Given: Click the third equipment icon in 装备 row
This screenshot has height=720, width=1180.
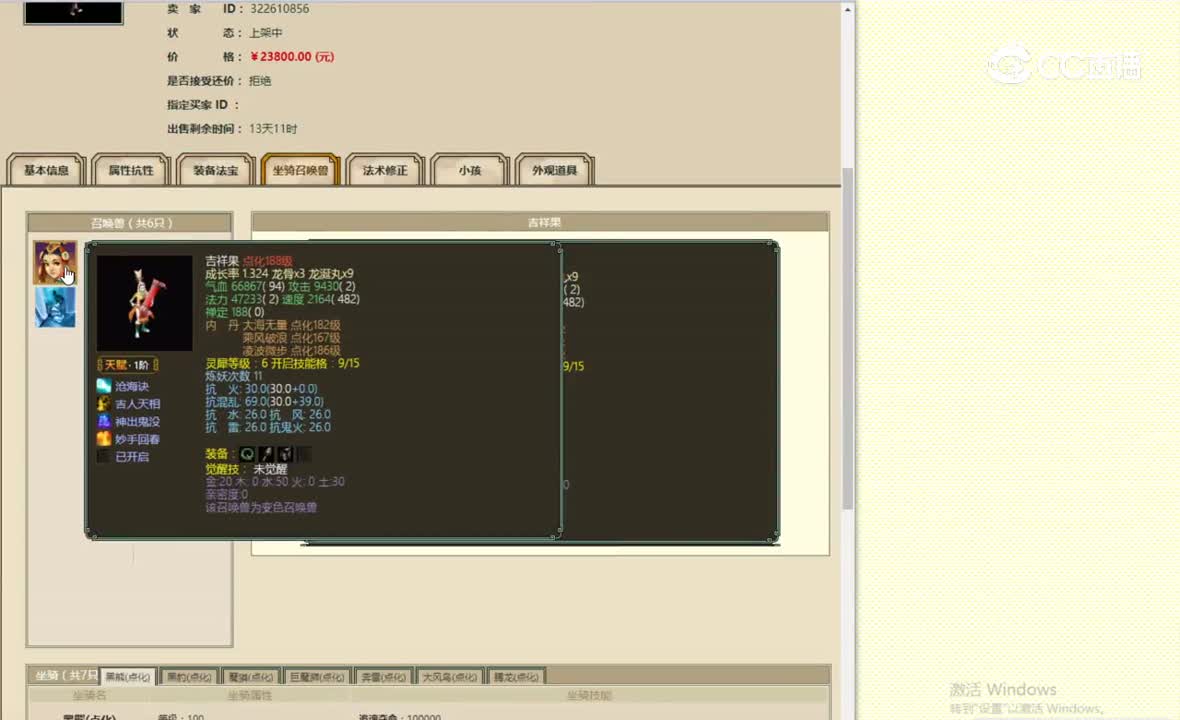Looking at the screenshot, I should tap(284, 454).
